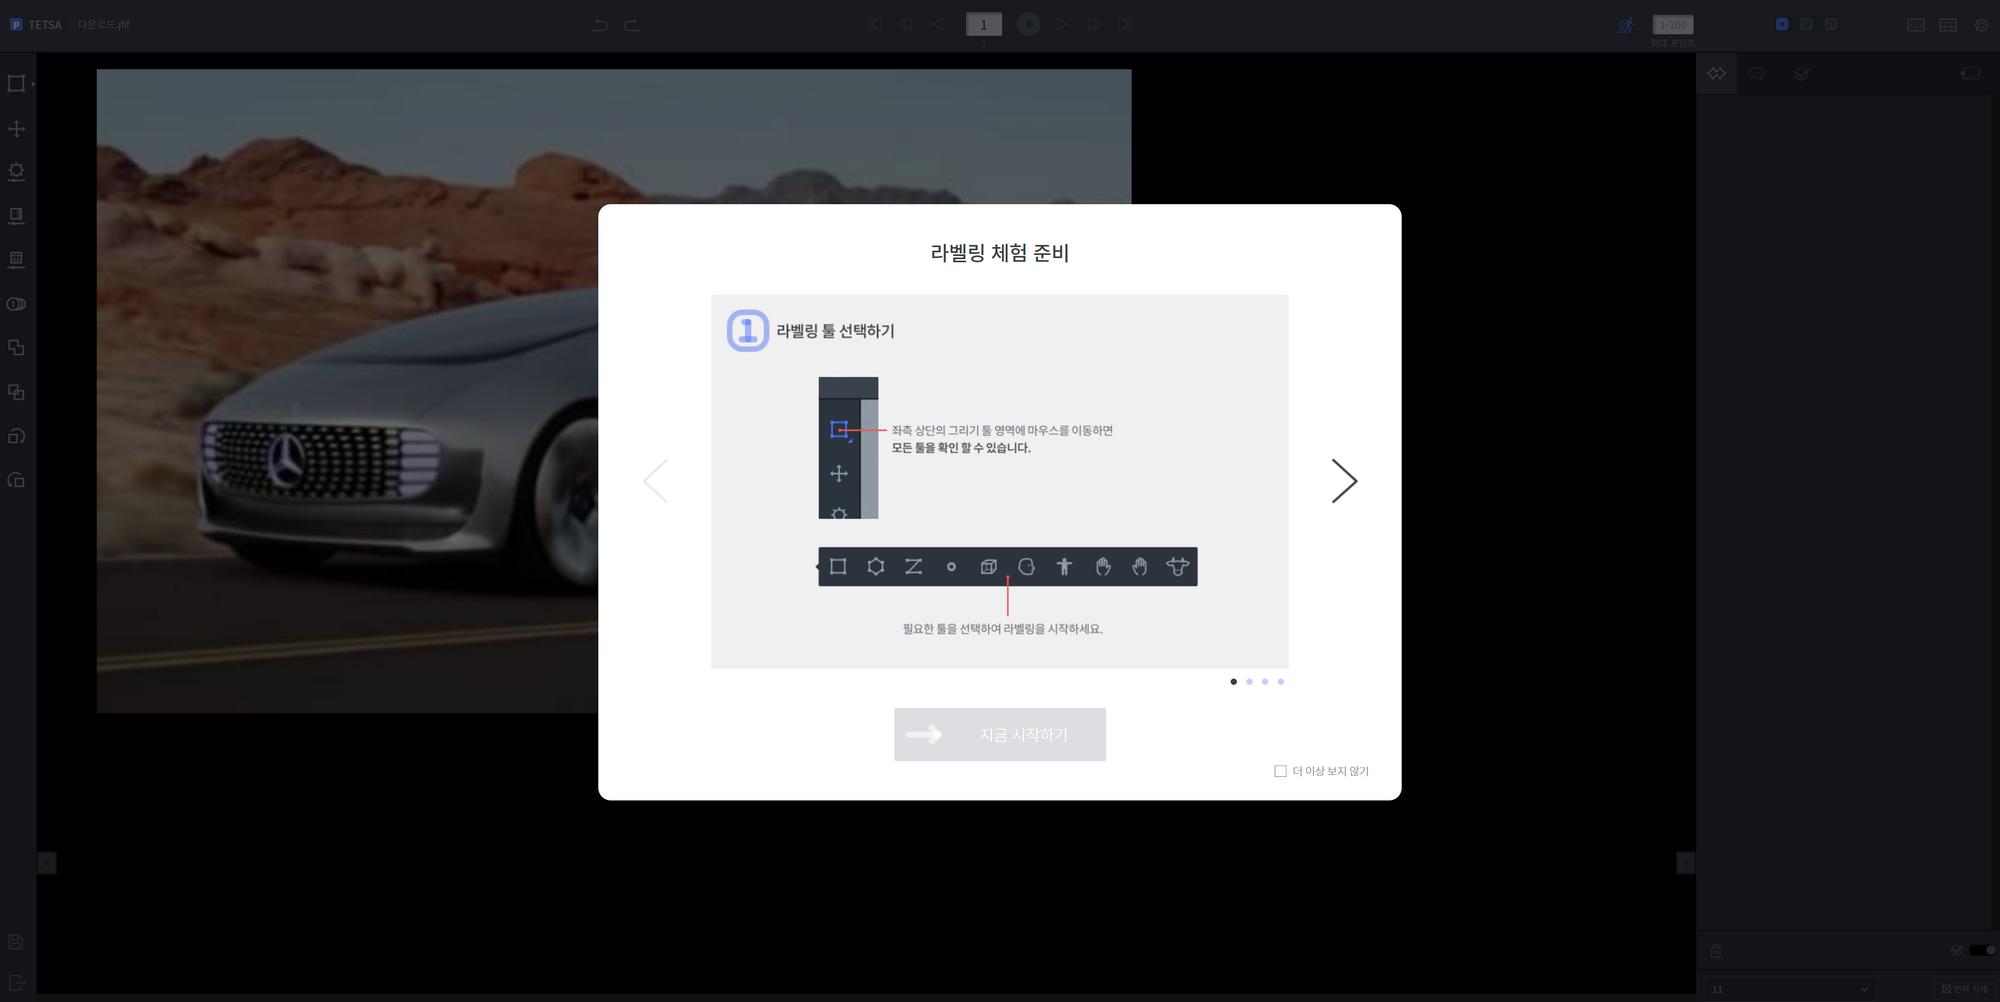Image resolution: width=2000 pixels, height=1002 pixels.
Task: Click the rotate clockwise icon in left sidebar
Action: click(16, 436)
